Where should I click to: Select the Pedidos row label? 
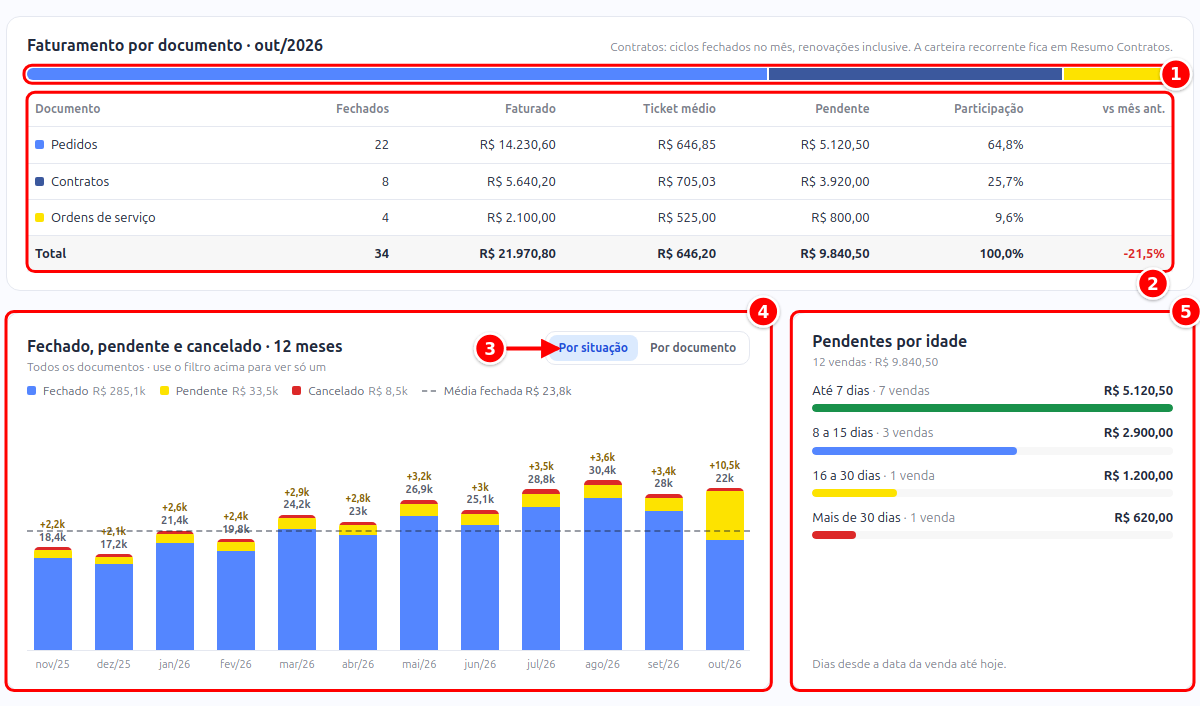[74, 145]
